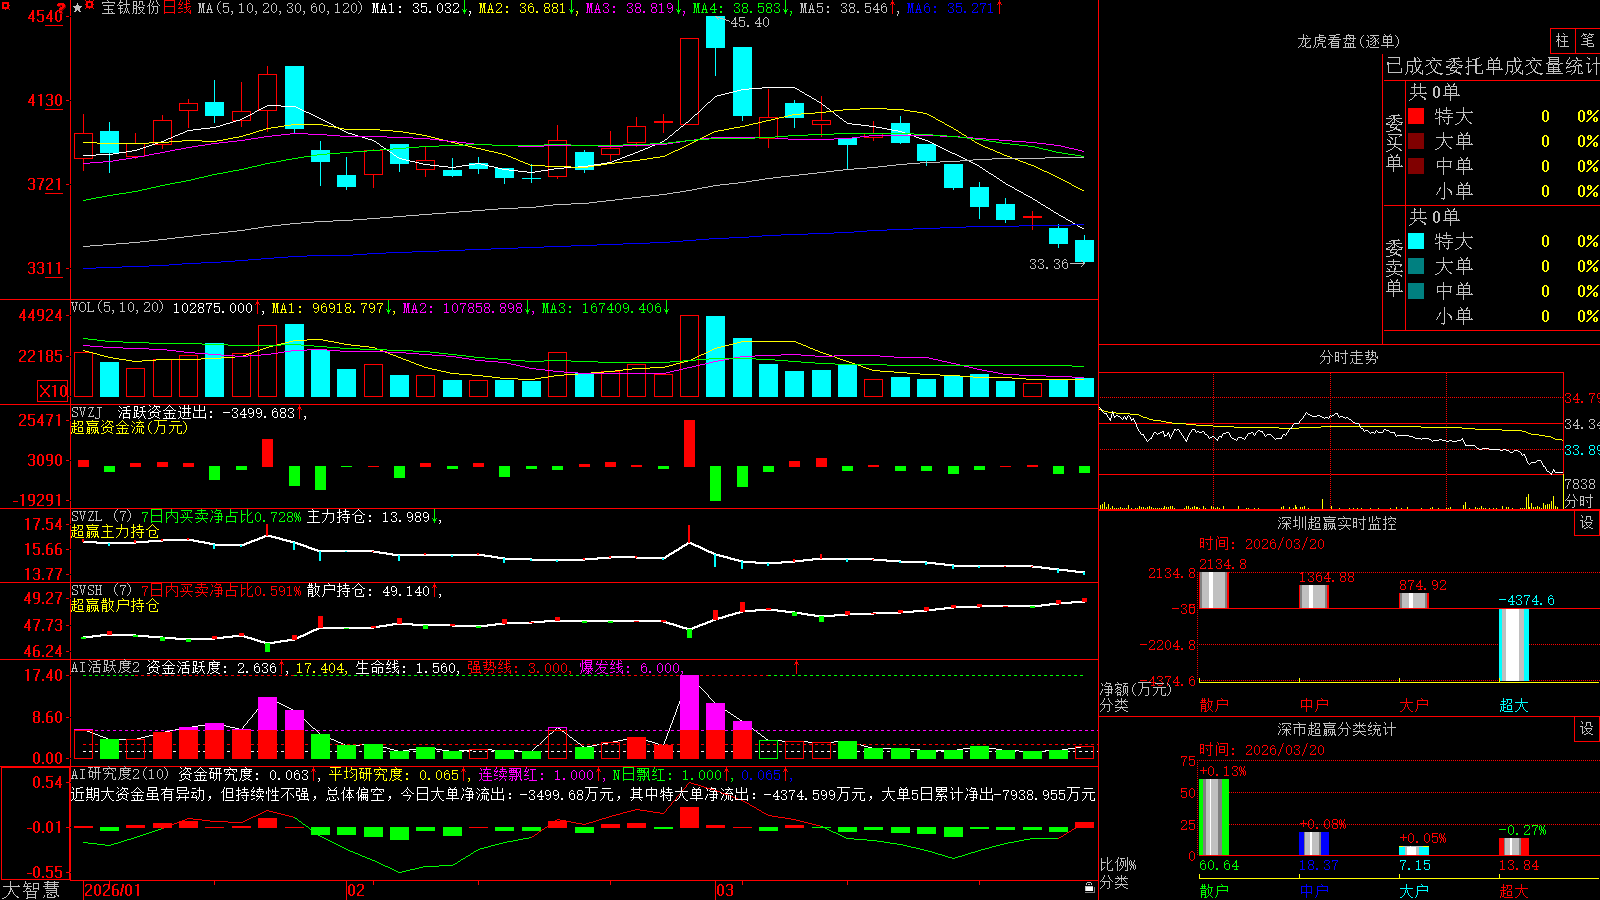
Task: Select the 03 month timeline label
Action: coord(725,890)
